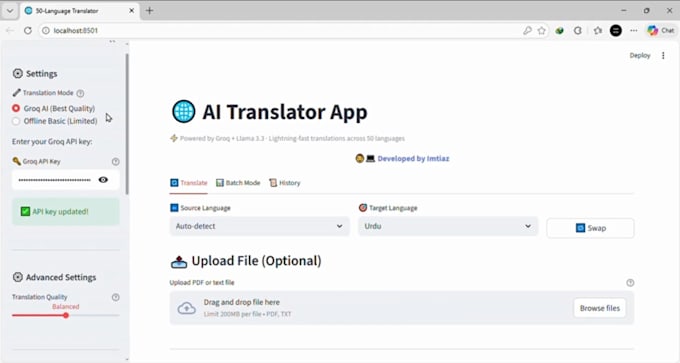This screenshot has width=680, height=363.
Task: Click the Deploy button
Action: click(x=640, y=56)
